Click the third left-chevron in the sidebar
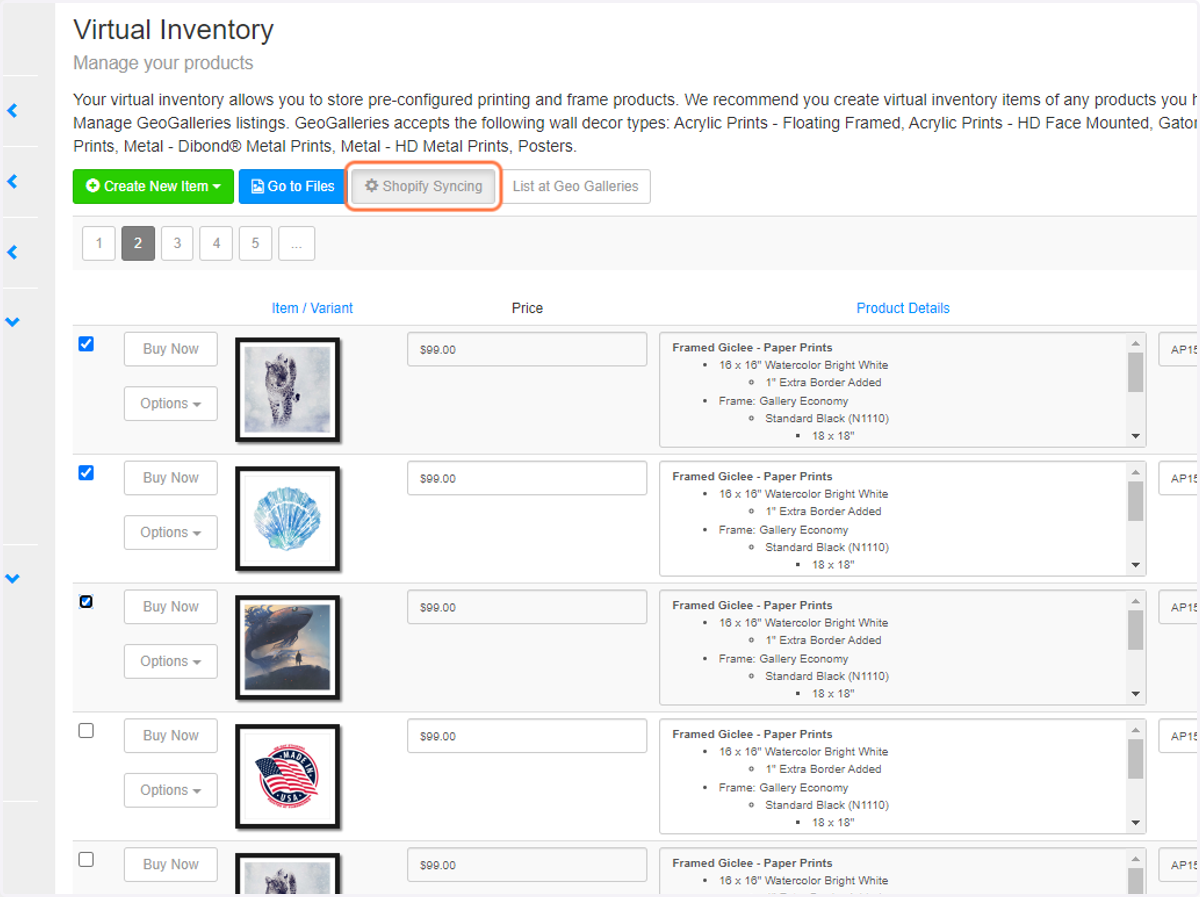This screenshot has height=897, width=1200. click(x=13, y=253)
